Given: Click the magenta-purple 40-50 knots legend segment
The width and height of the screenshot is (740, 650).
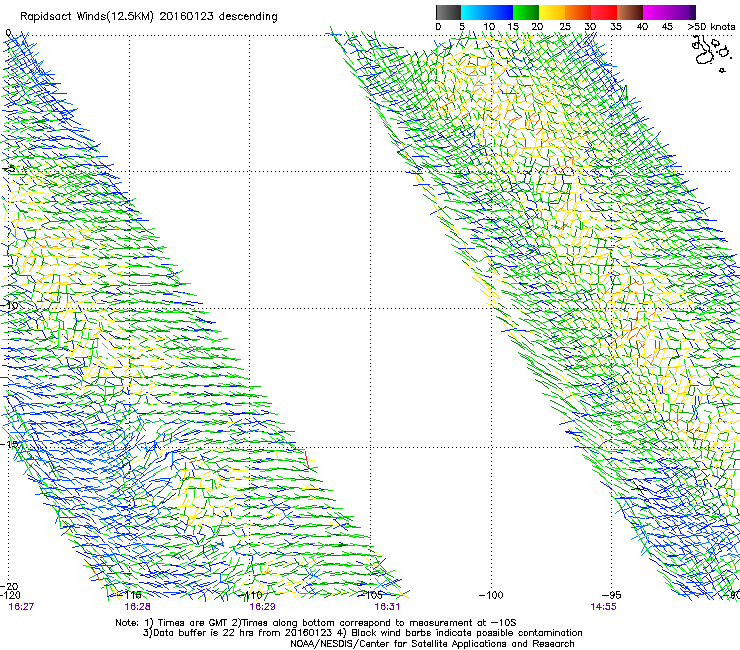Looking at the screenshot, I should [x=669, y=12].
